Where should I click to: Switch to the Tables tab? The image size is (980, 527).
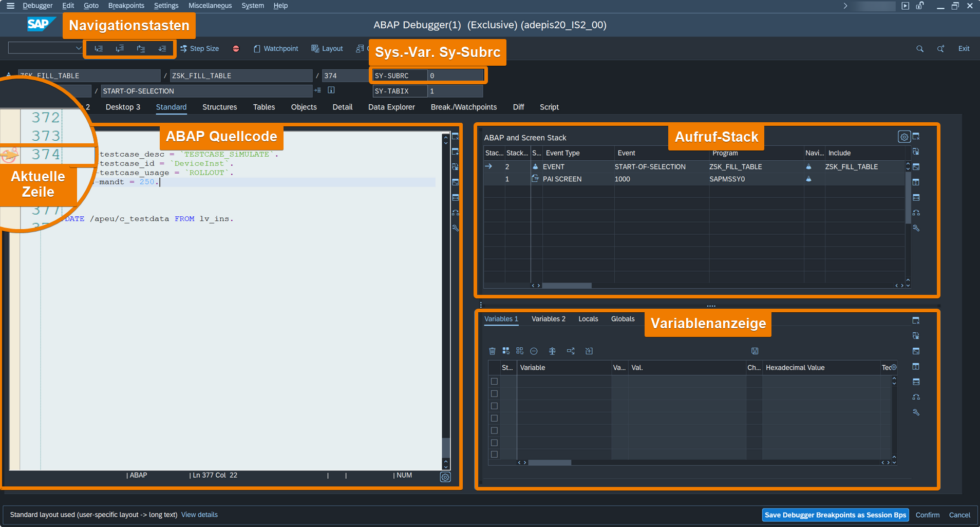[264, 107]
